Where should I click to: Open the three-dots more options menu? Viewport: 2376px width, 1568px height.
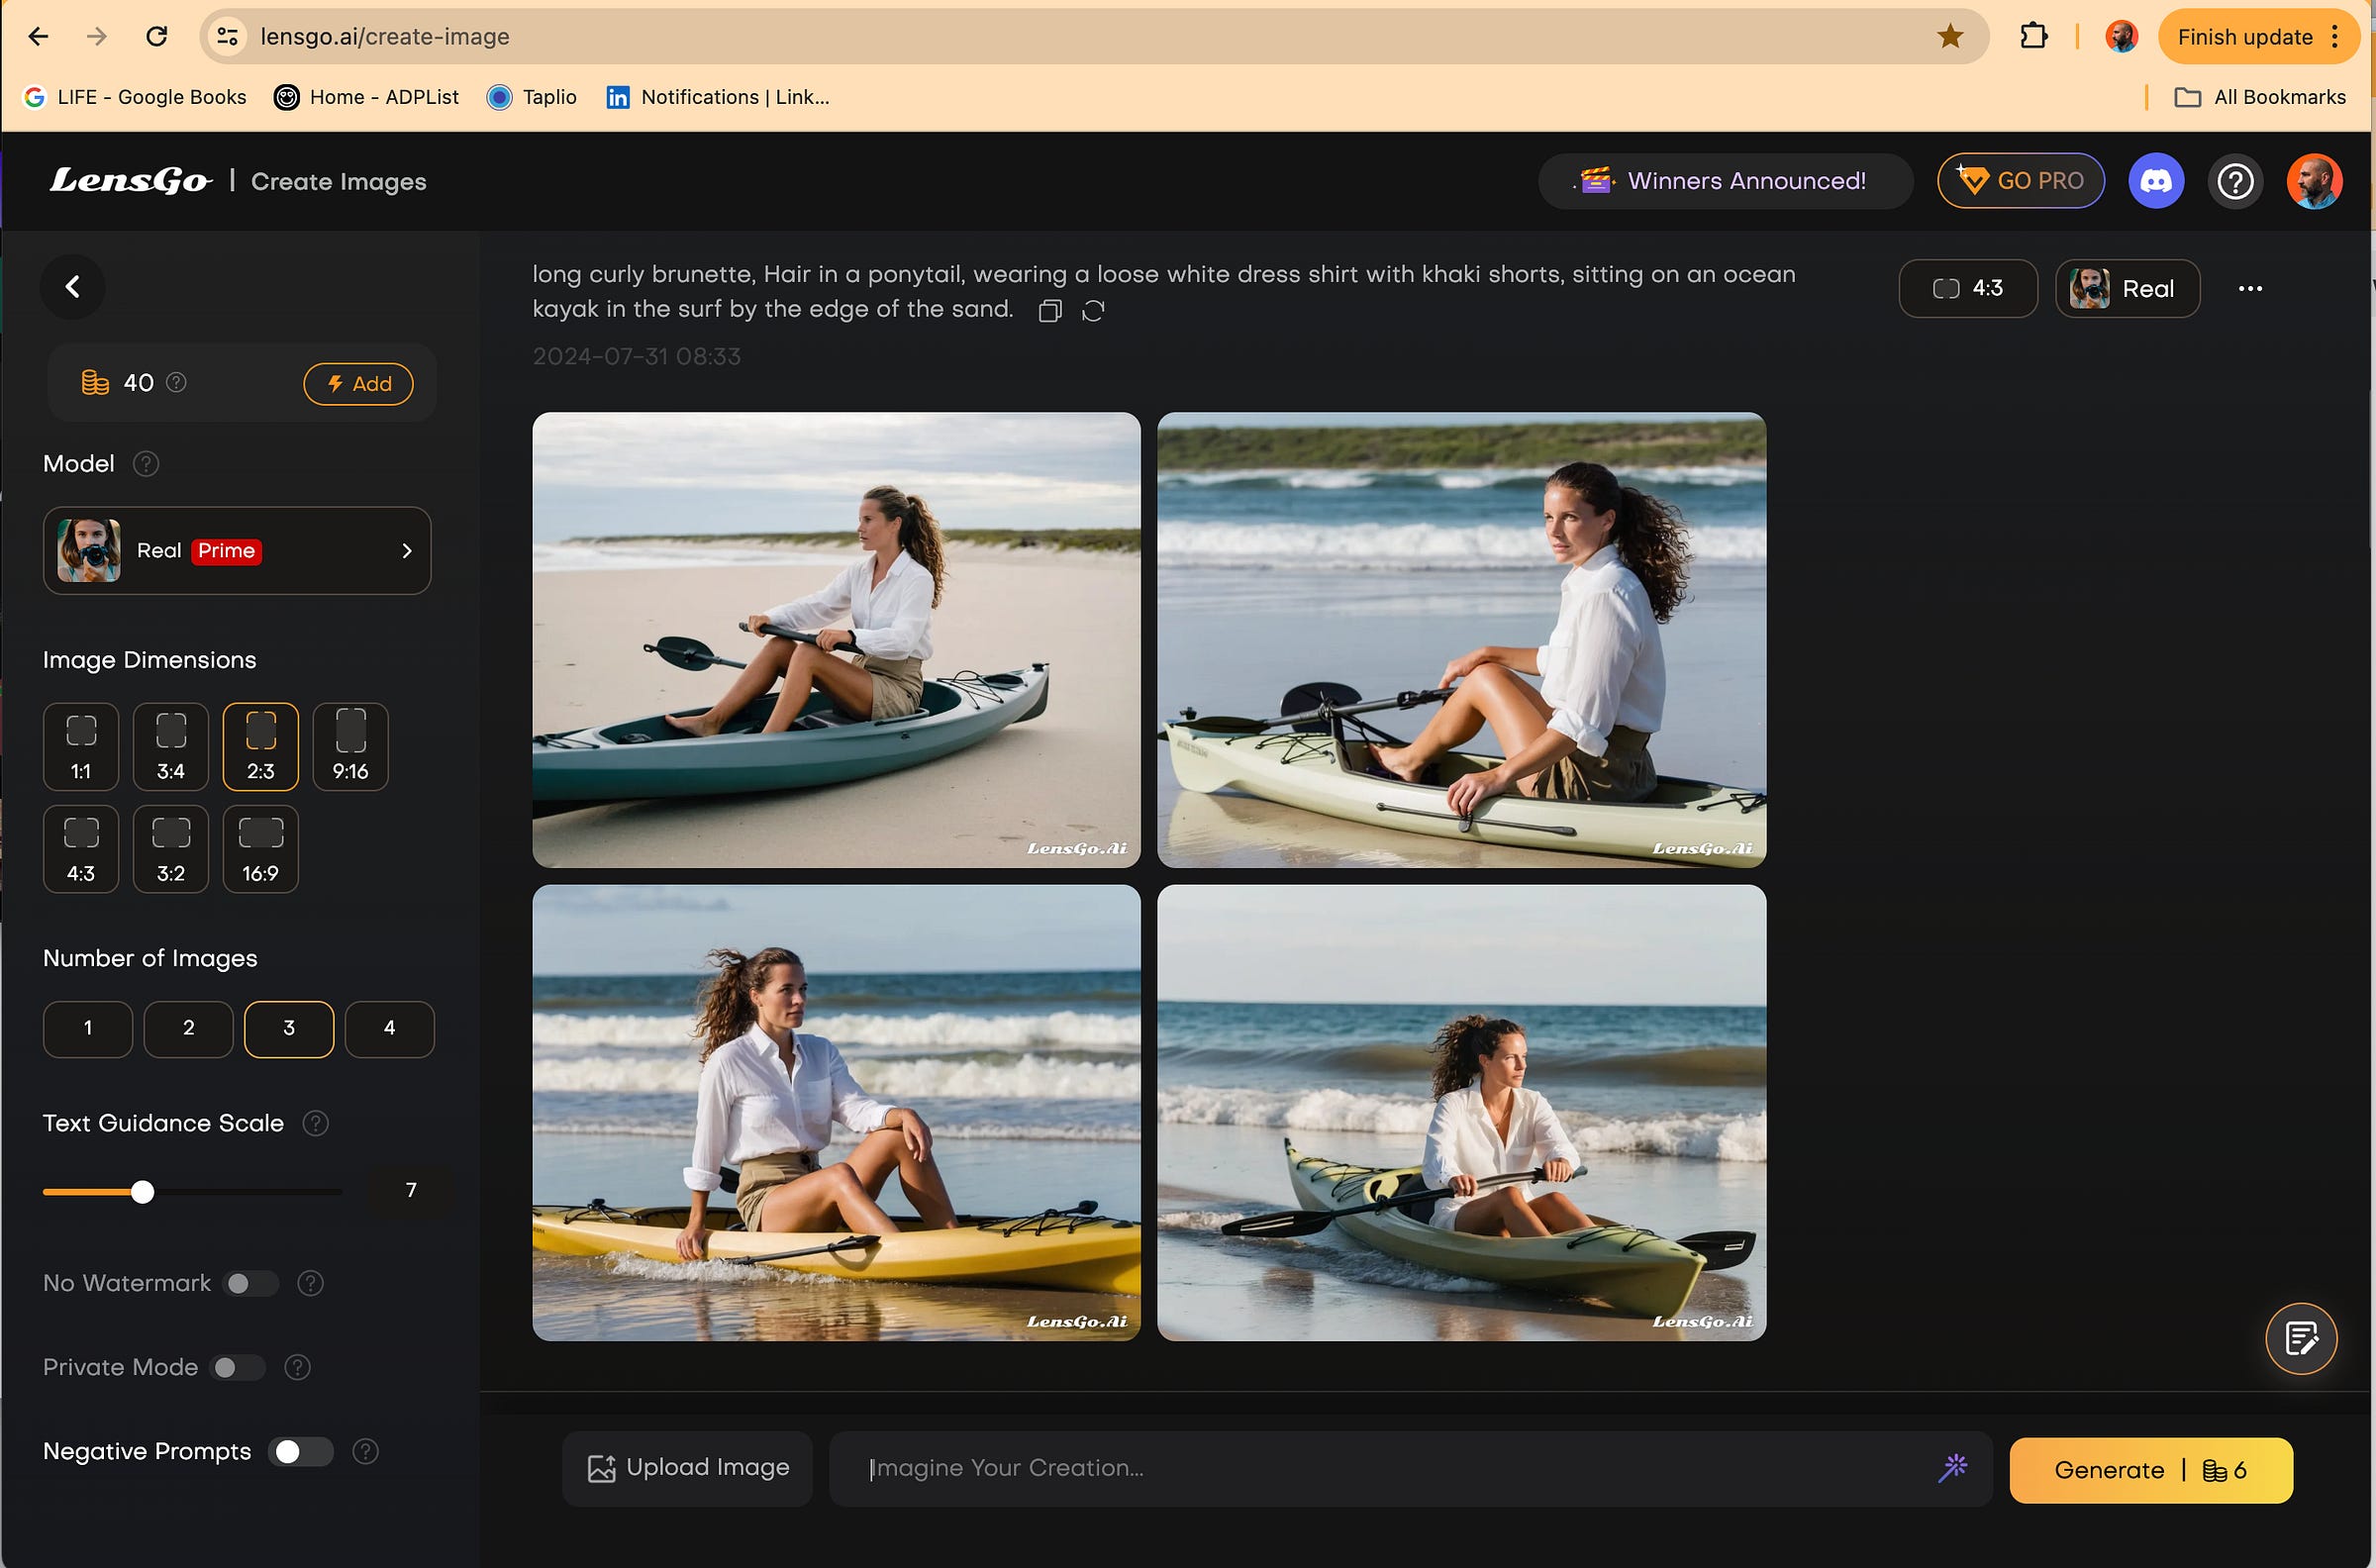[2250, 288]
